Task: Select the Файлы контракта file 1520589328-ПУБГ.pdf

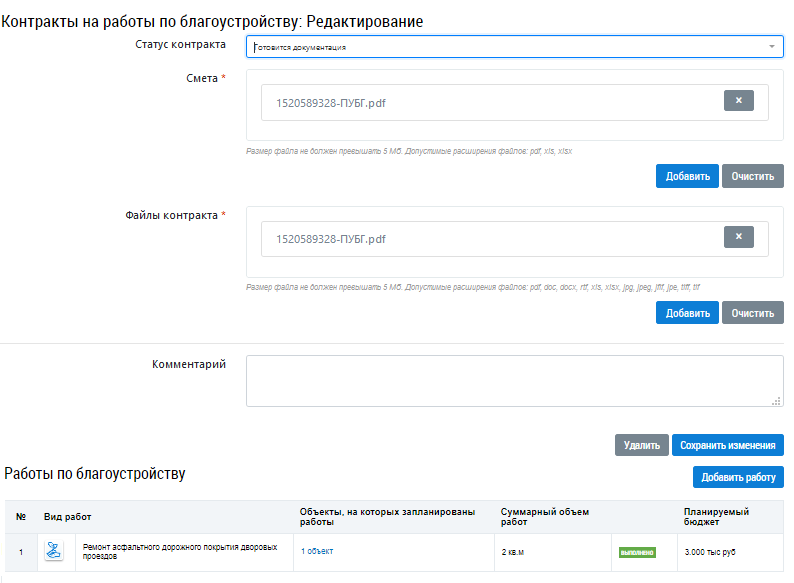Action: pos(331,239)
